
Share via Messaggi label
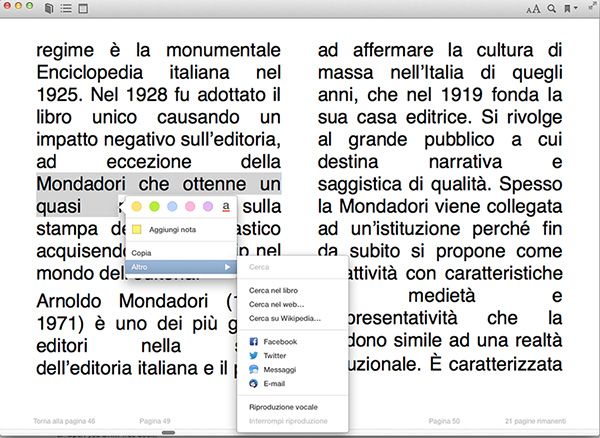pos(280,370)
